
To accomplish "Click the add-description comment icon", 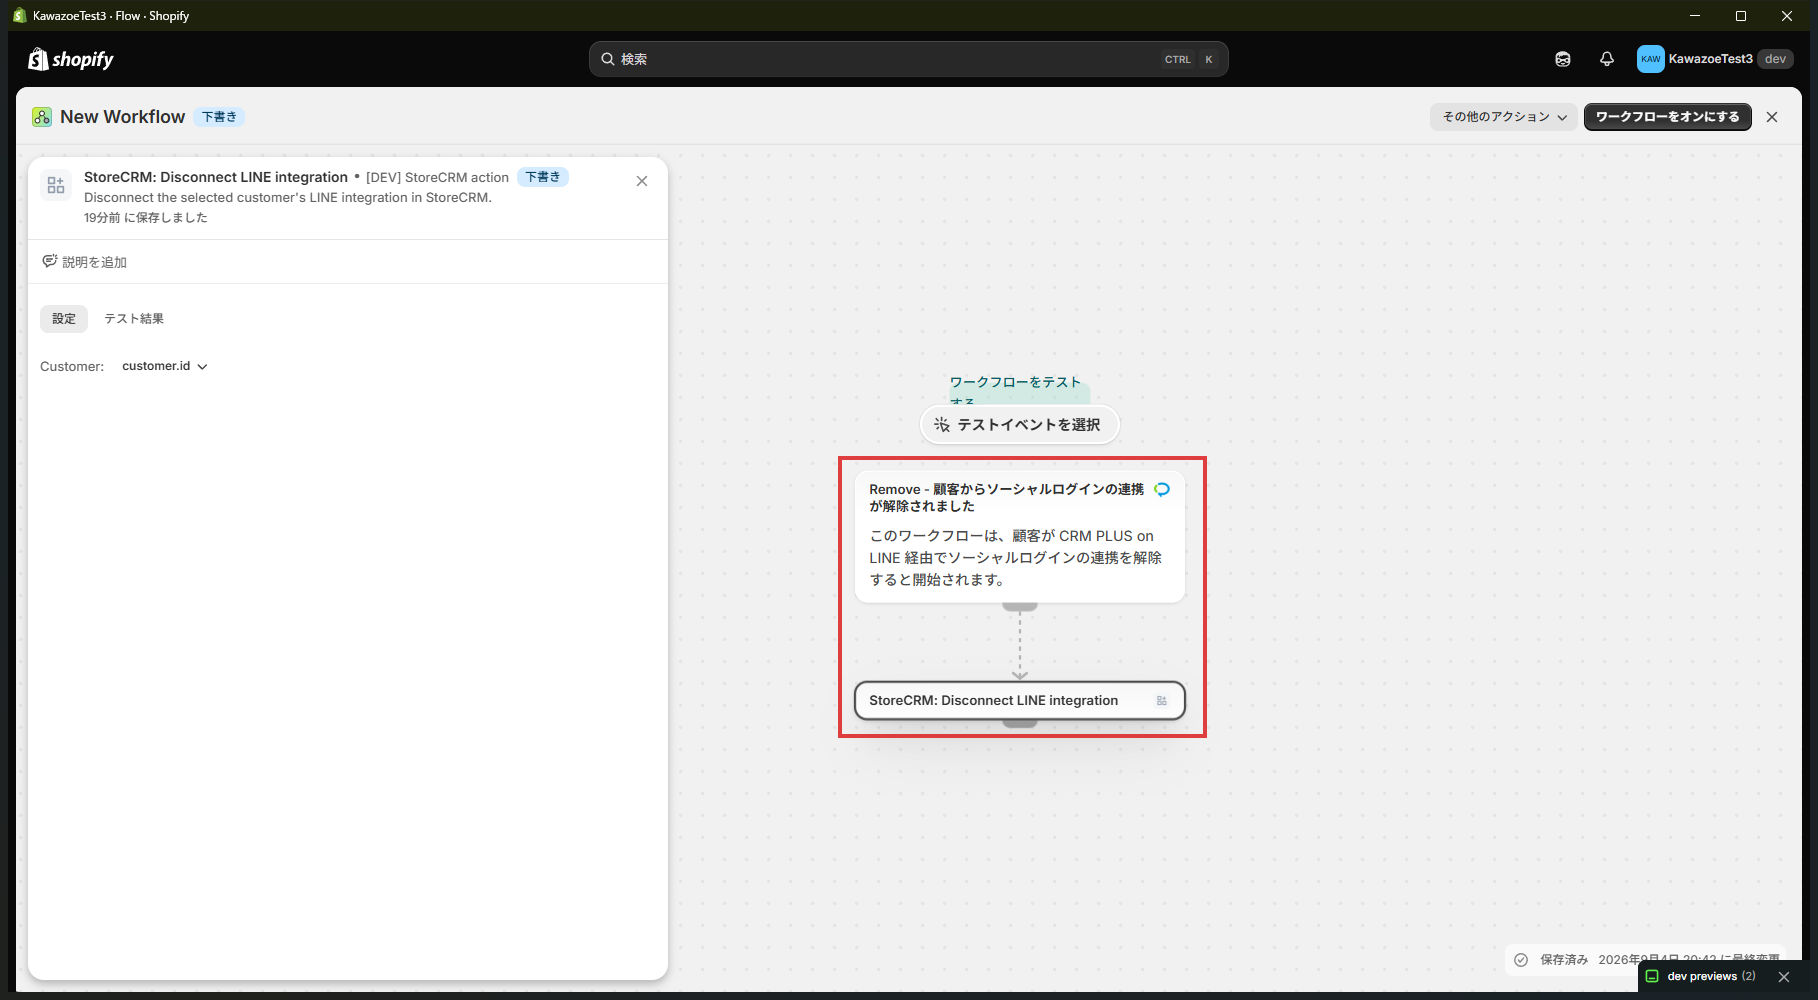I will coord(49,261).
